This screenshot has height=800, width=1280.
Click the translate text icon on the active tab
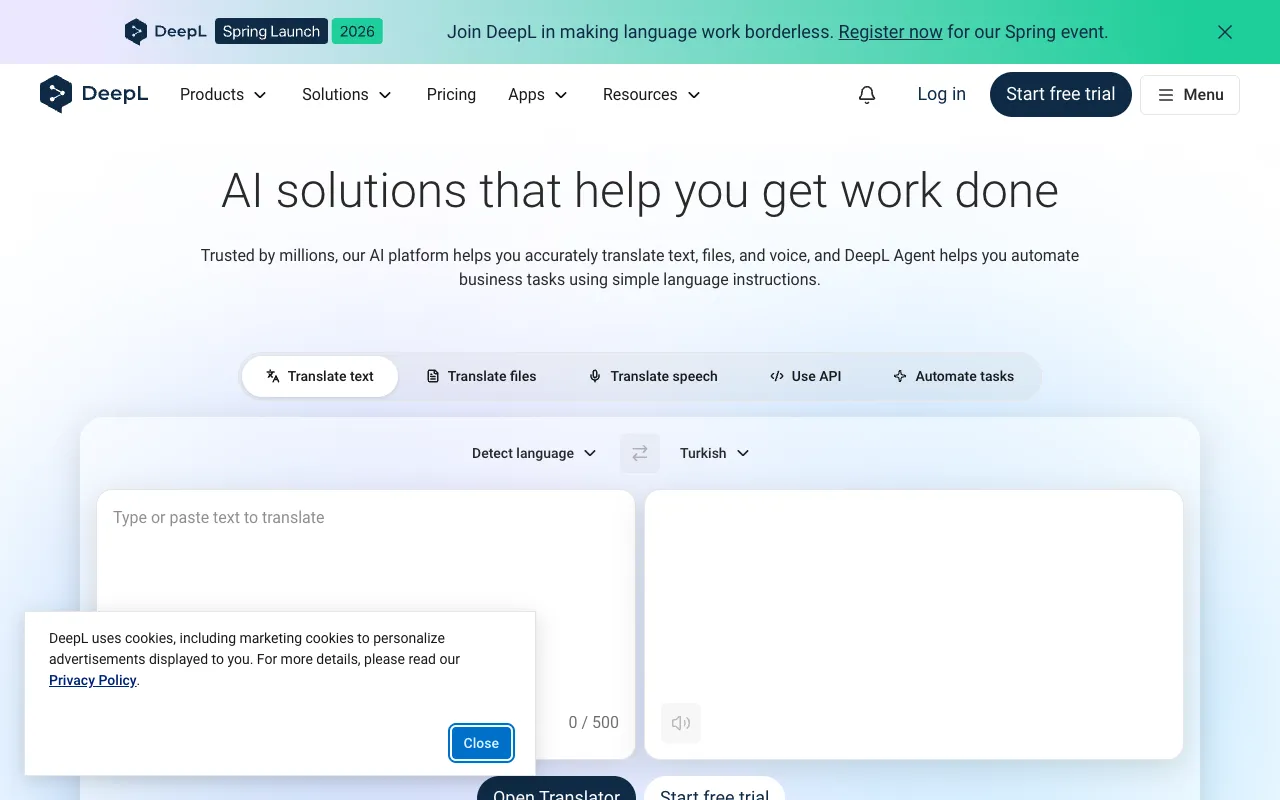(273, 376)
